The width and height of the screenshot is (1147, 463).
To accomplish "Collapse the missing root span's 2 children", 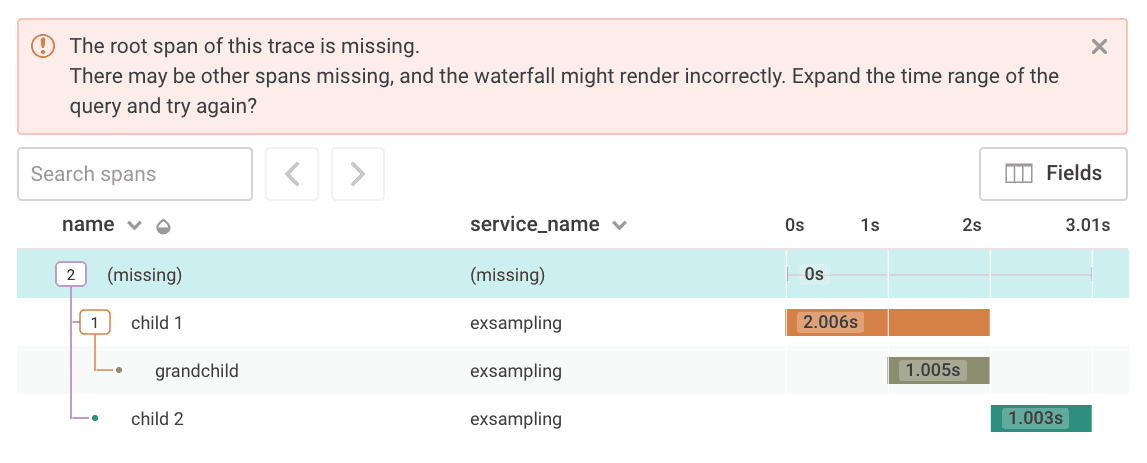I will click(70, 274).
